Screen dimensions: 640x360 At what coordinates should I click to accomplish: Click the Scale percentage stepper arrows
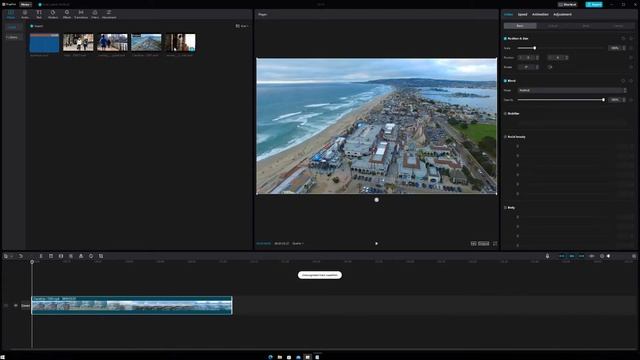[x=624, y=48]
